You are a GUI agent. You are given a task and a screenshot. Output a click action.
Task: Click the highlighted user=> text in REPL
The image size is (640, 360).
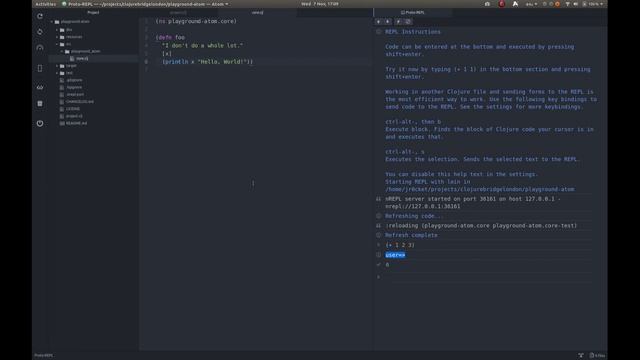click(x=395, y=255)
